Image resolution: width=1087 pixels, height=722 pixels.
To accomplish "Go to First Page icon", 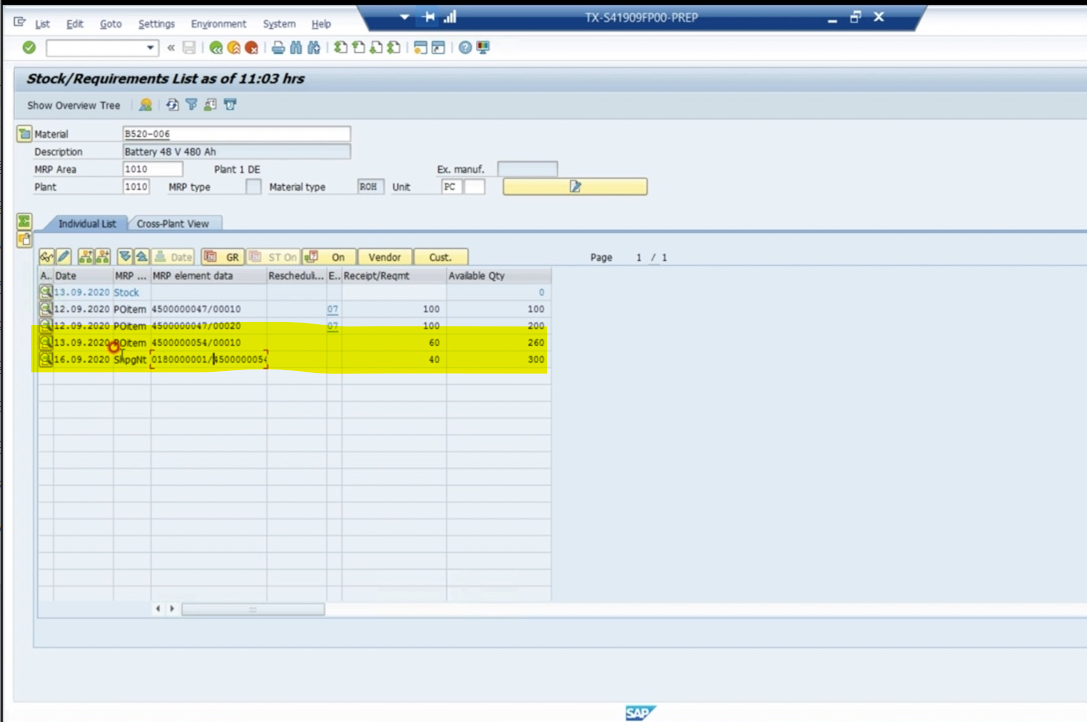I will coord(340,48).
